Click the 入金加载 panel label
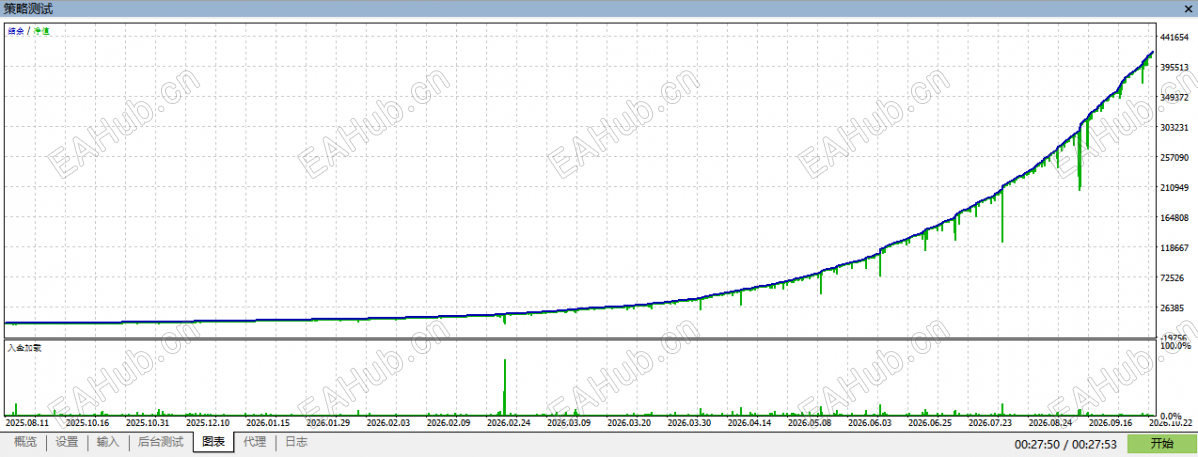This screenshot has height=457, width=1198. pyautogui.click(x=24, y=347)
